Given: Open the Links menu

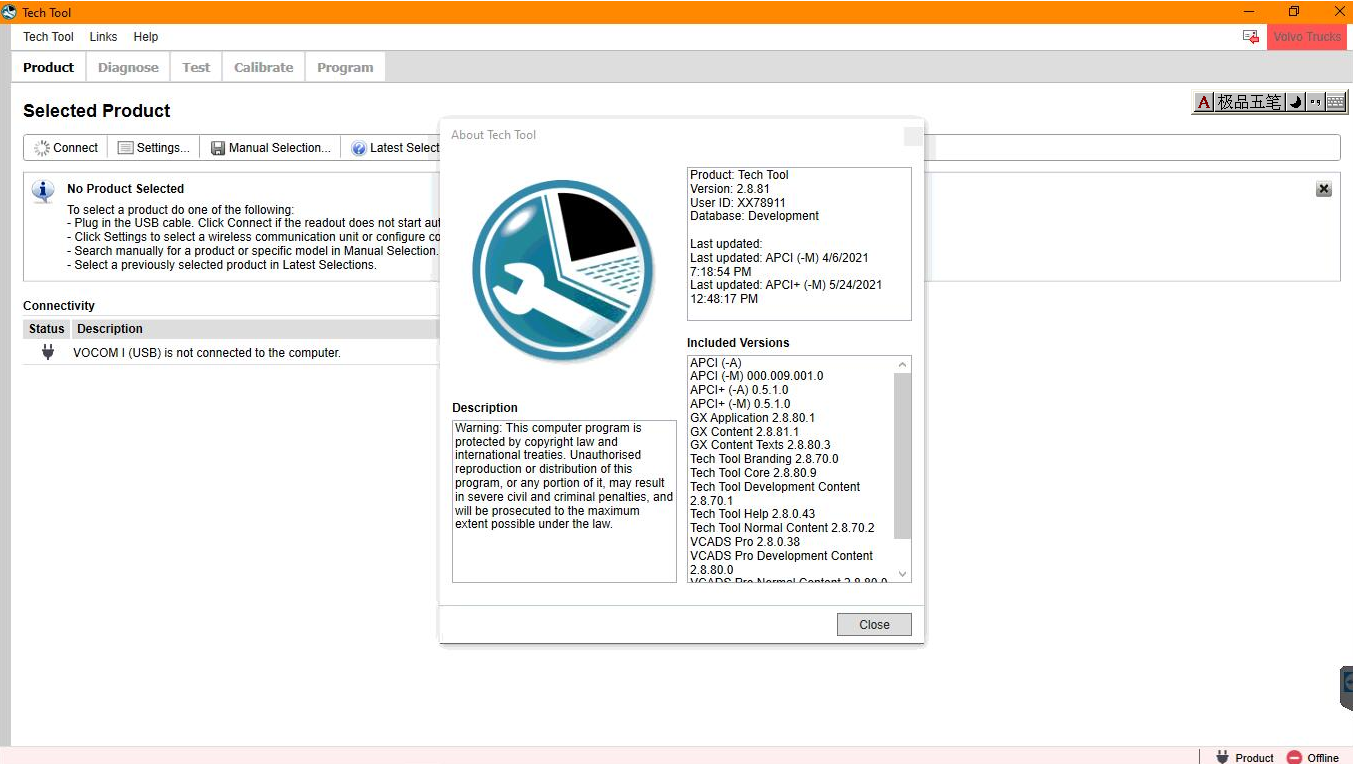Looking at the screenshot, I should coord(103,36).
